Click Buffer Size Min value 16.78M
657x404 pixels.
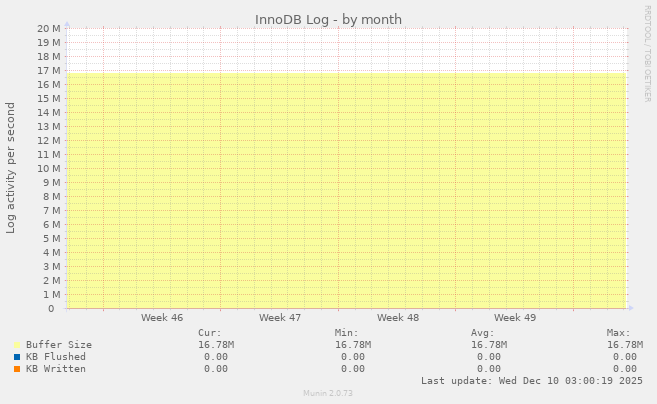click(352, 345)
